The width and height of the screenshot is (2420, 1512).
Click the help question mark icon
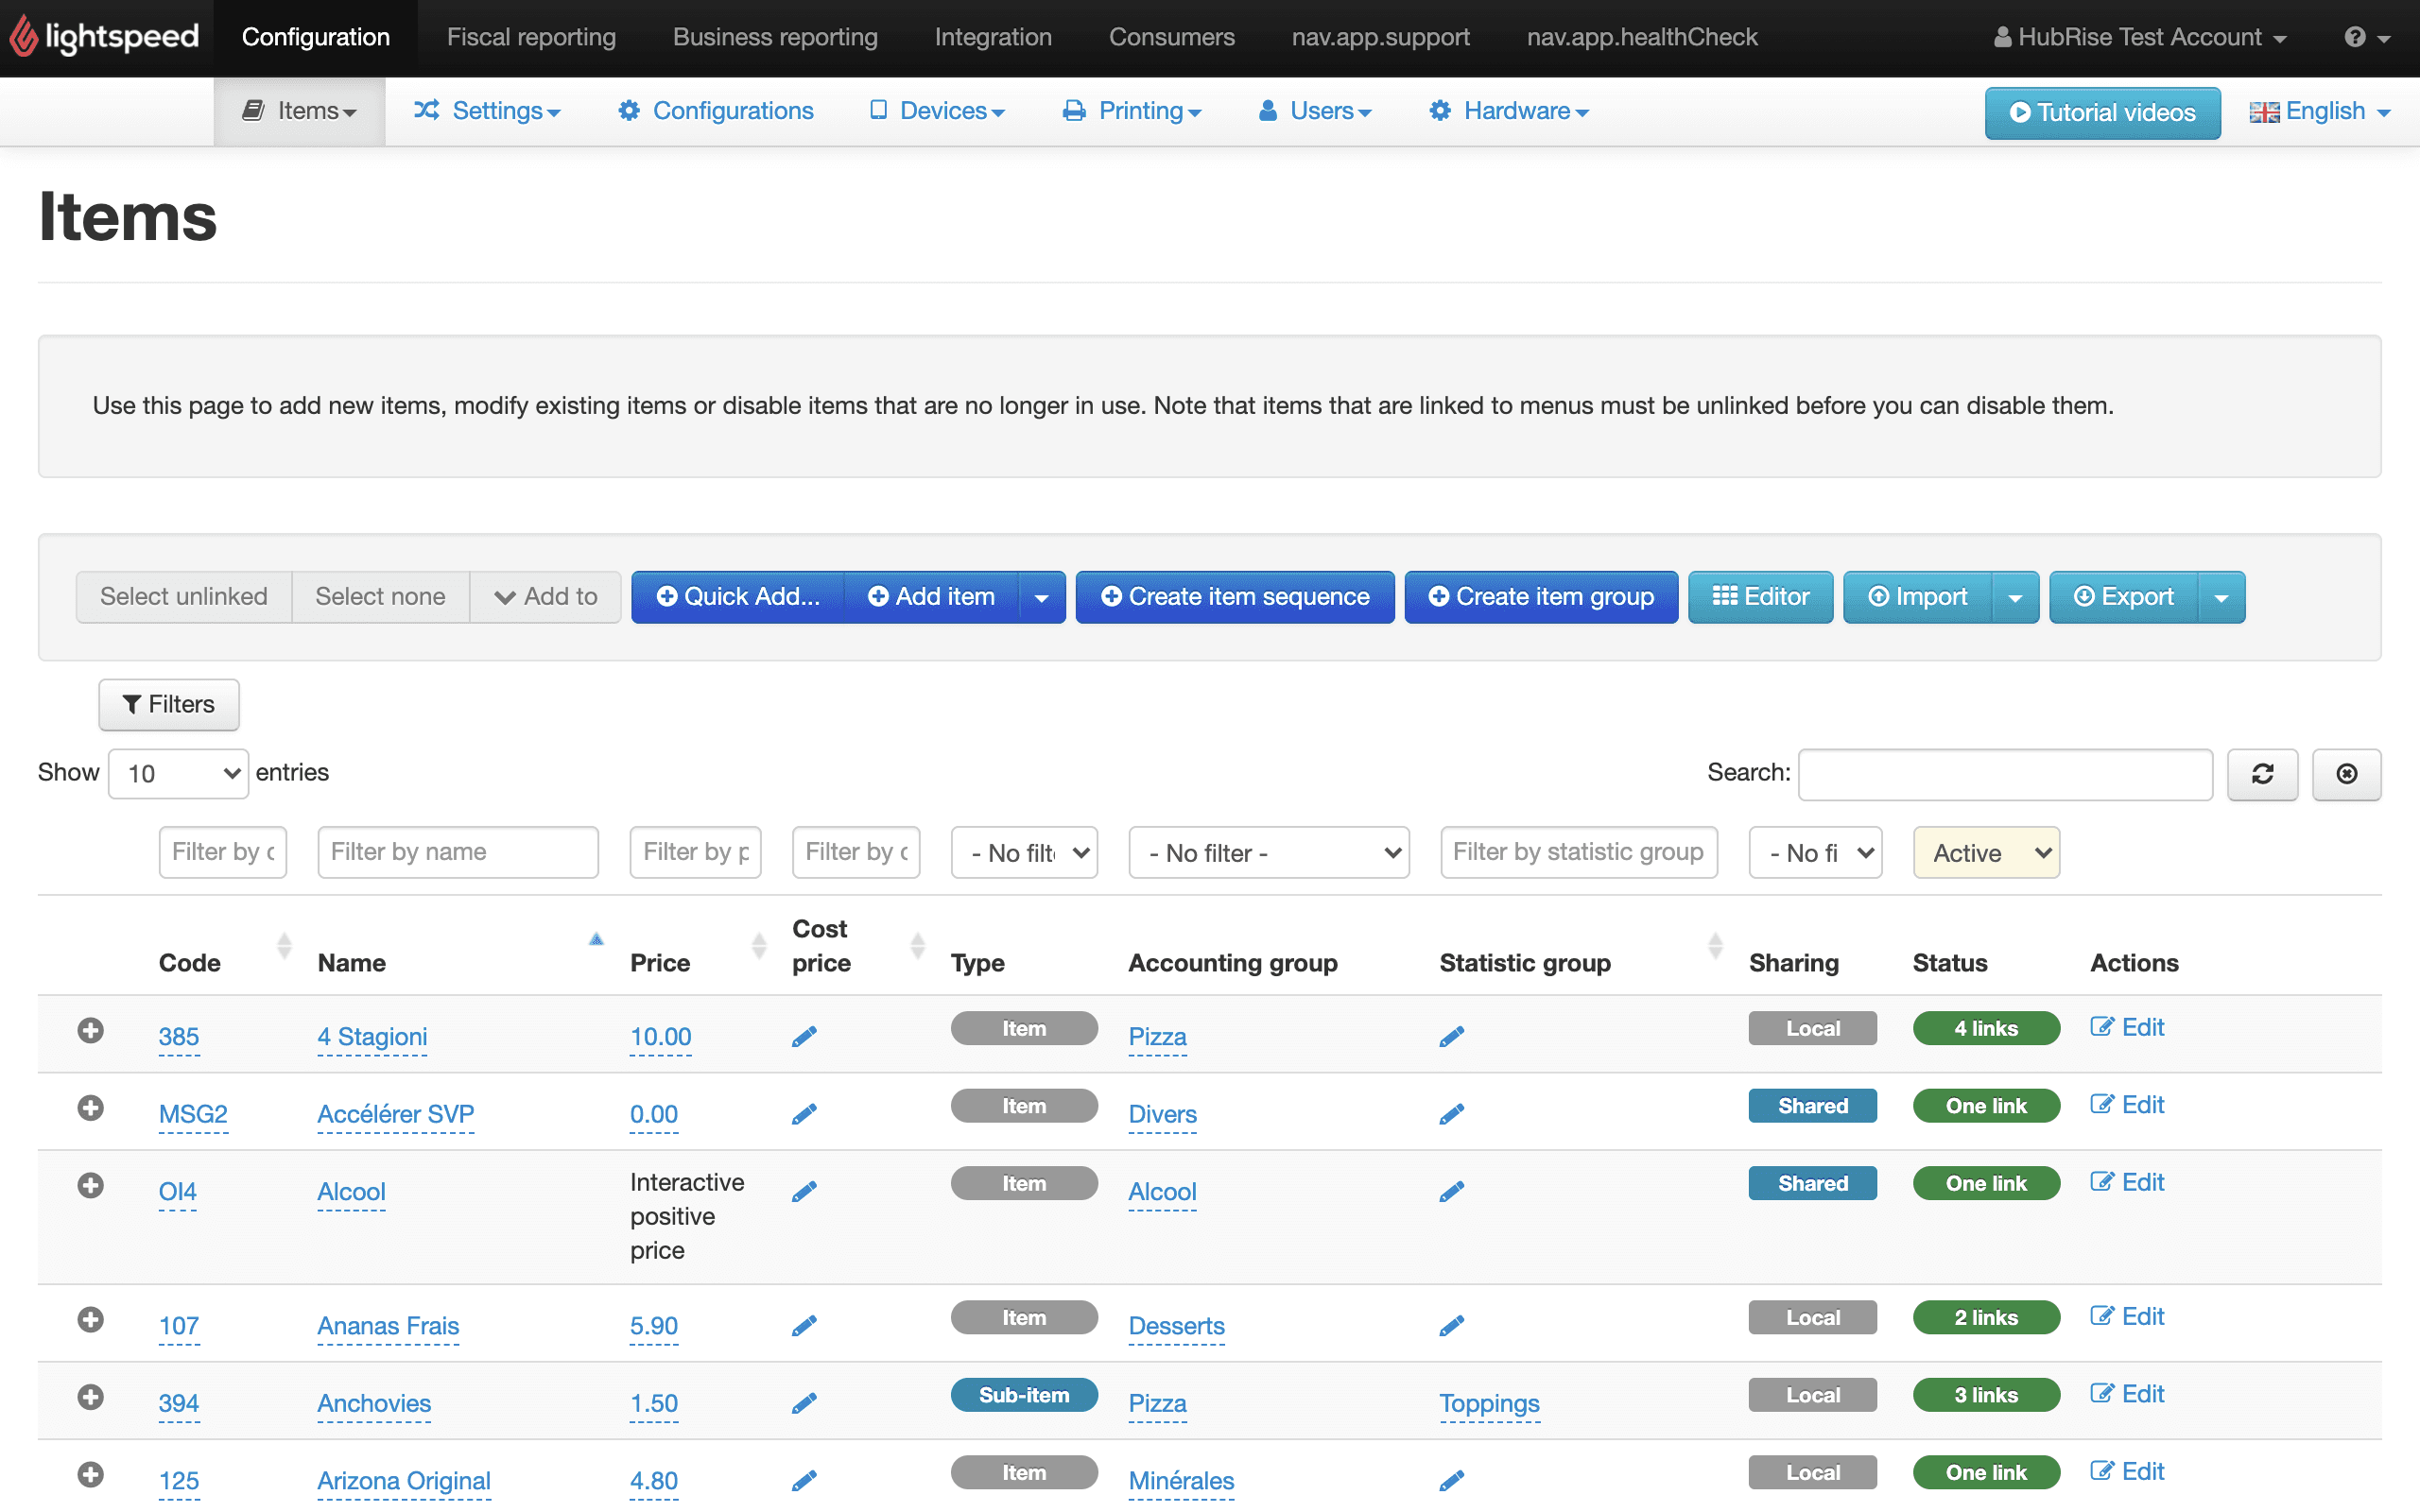click(2355, 37)
